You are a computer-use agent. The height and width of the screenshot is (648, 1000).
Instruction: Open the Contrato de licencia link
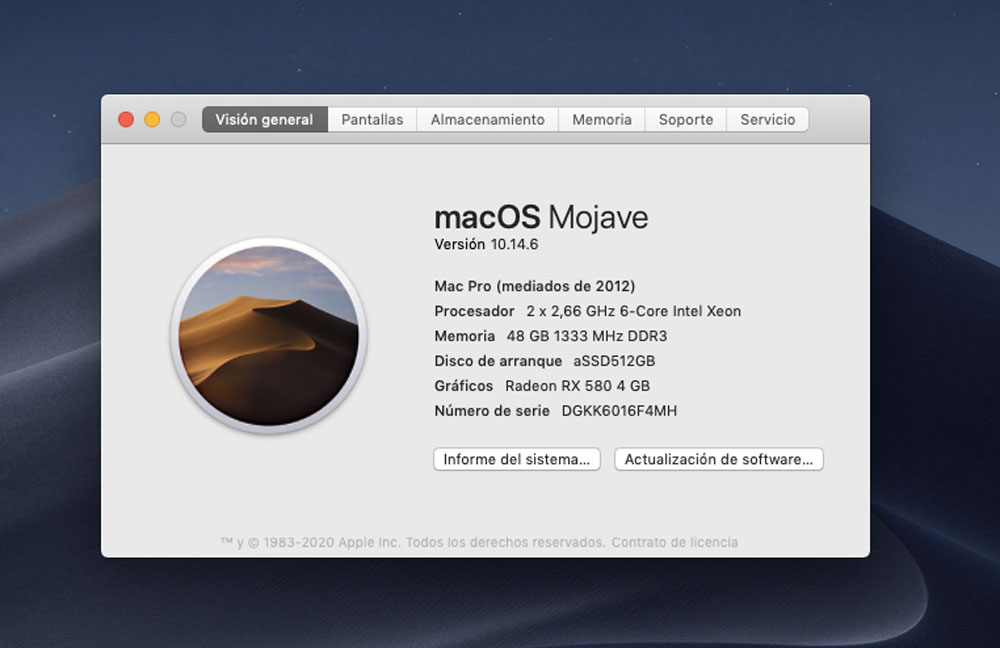[x=674, y=543]
